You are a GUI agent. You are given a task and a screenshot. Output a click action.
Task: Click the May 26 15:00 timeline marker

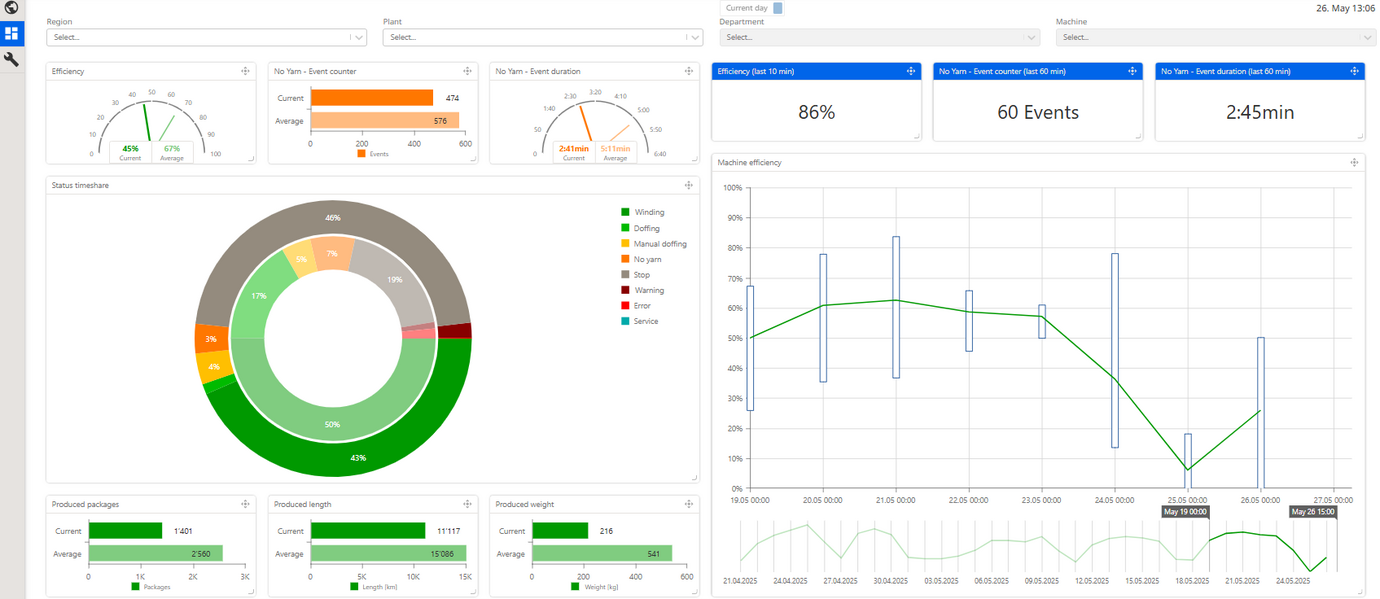coord(1313,511)
